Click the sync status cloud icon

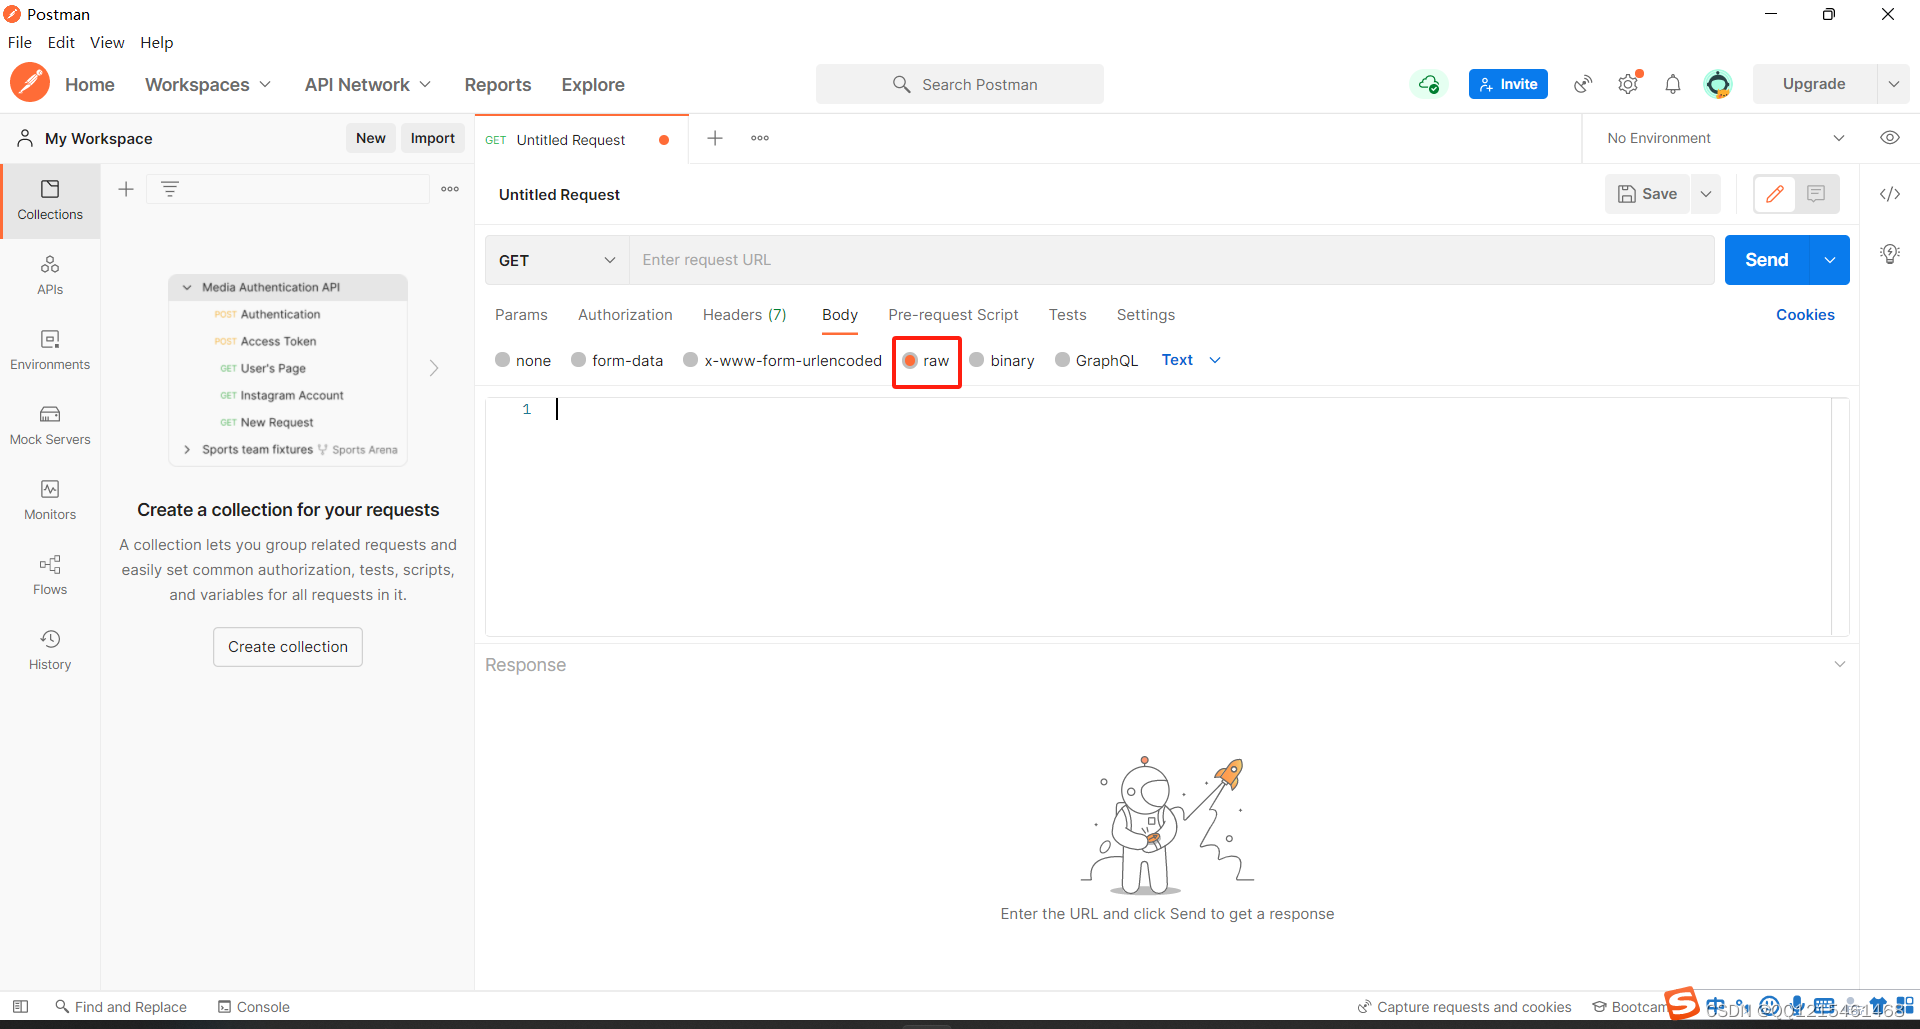[x=1429, y=84]
